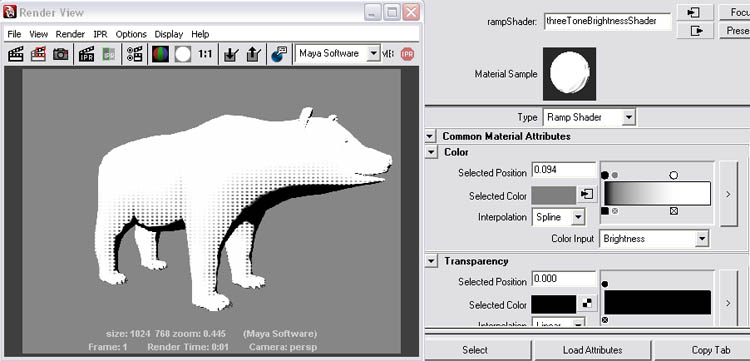
Task: Click the Keep image arrow-down icon
Action: pyautogui.click(x=231, y=54)
